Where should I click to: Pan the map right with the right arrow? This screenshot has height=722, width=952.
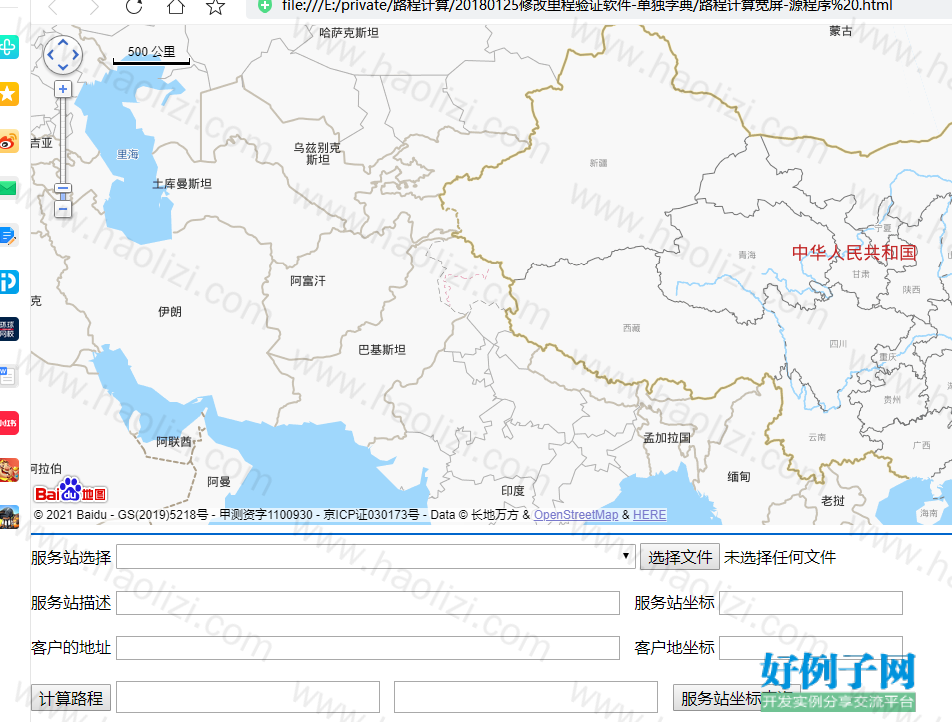(75, 55)
